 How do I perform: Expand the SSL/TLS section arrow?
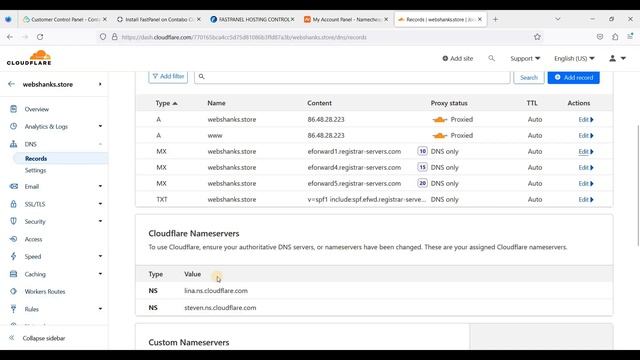[x=100, y=204]
